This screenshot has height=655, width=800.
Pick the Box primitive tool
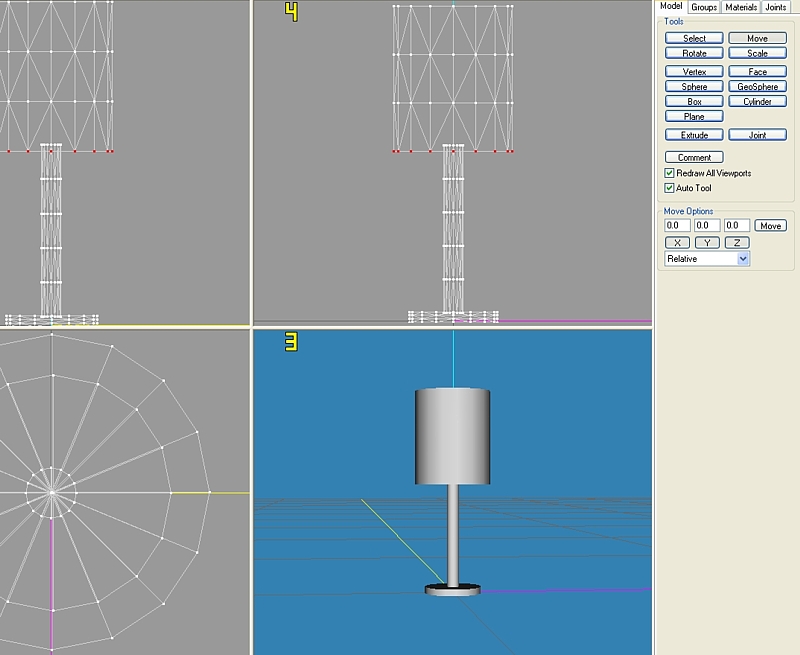[x=694, y=102]
